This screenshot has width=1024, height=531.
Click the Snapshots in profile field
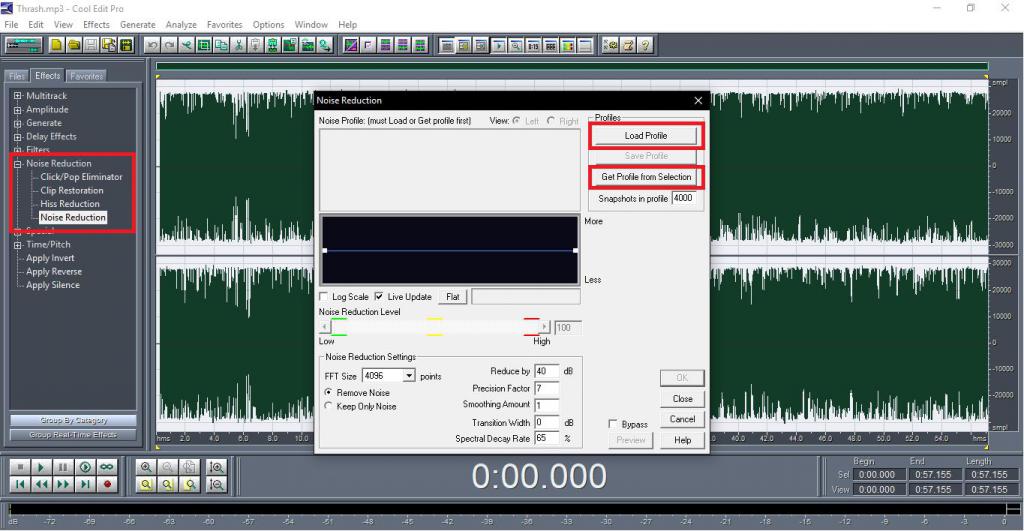coord(683,198)
